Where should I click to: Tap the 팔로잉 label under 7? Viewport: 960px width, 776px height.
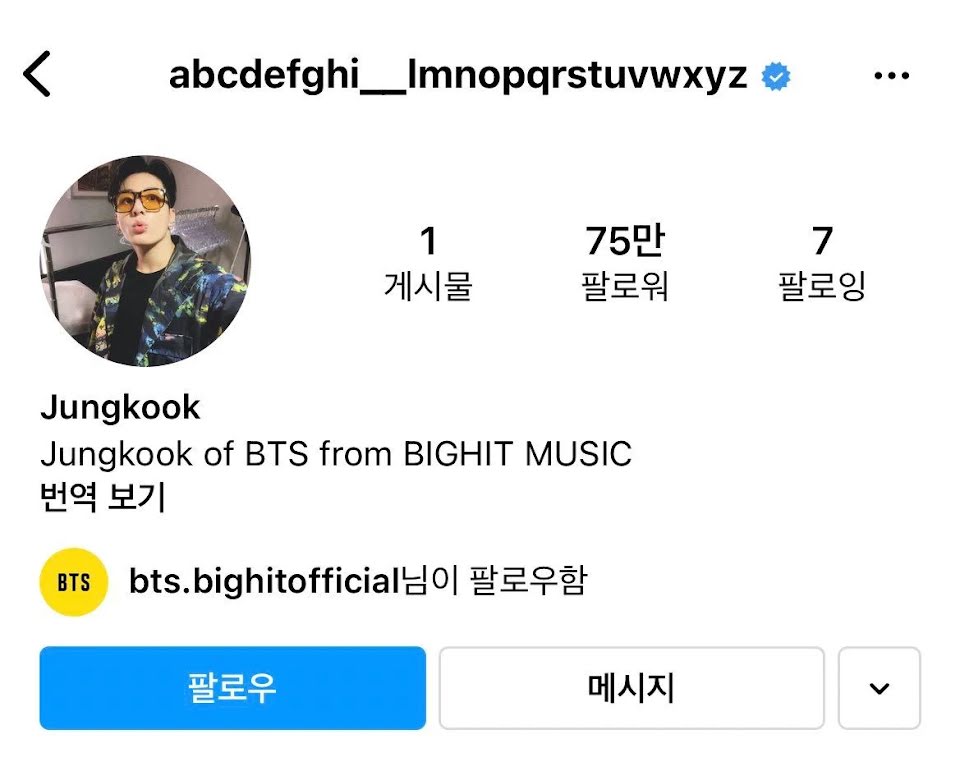822,287
